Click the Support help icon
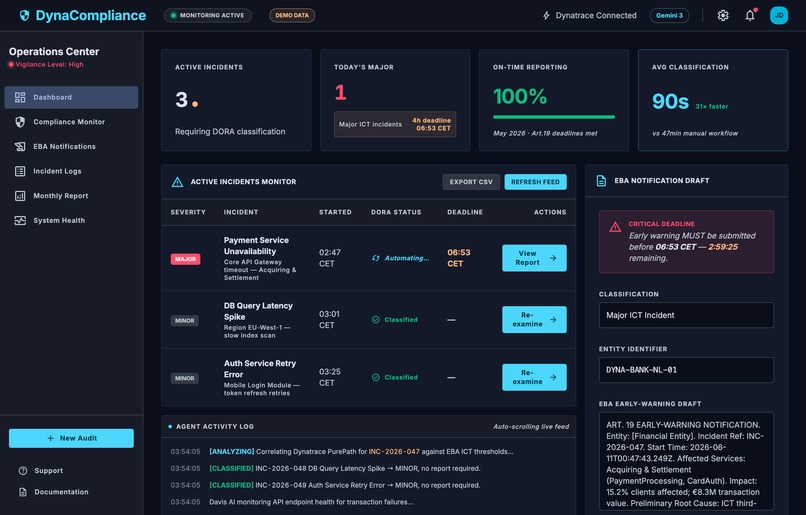 tap(23, 471)
